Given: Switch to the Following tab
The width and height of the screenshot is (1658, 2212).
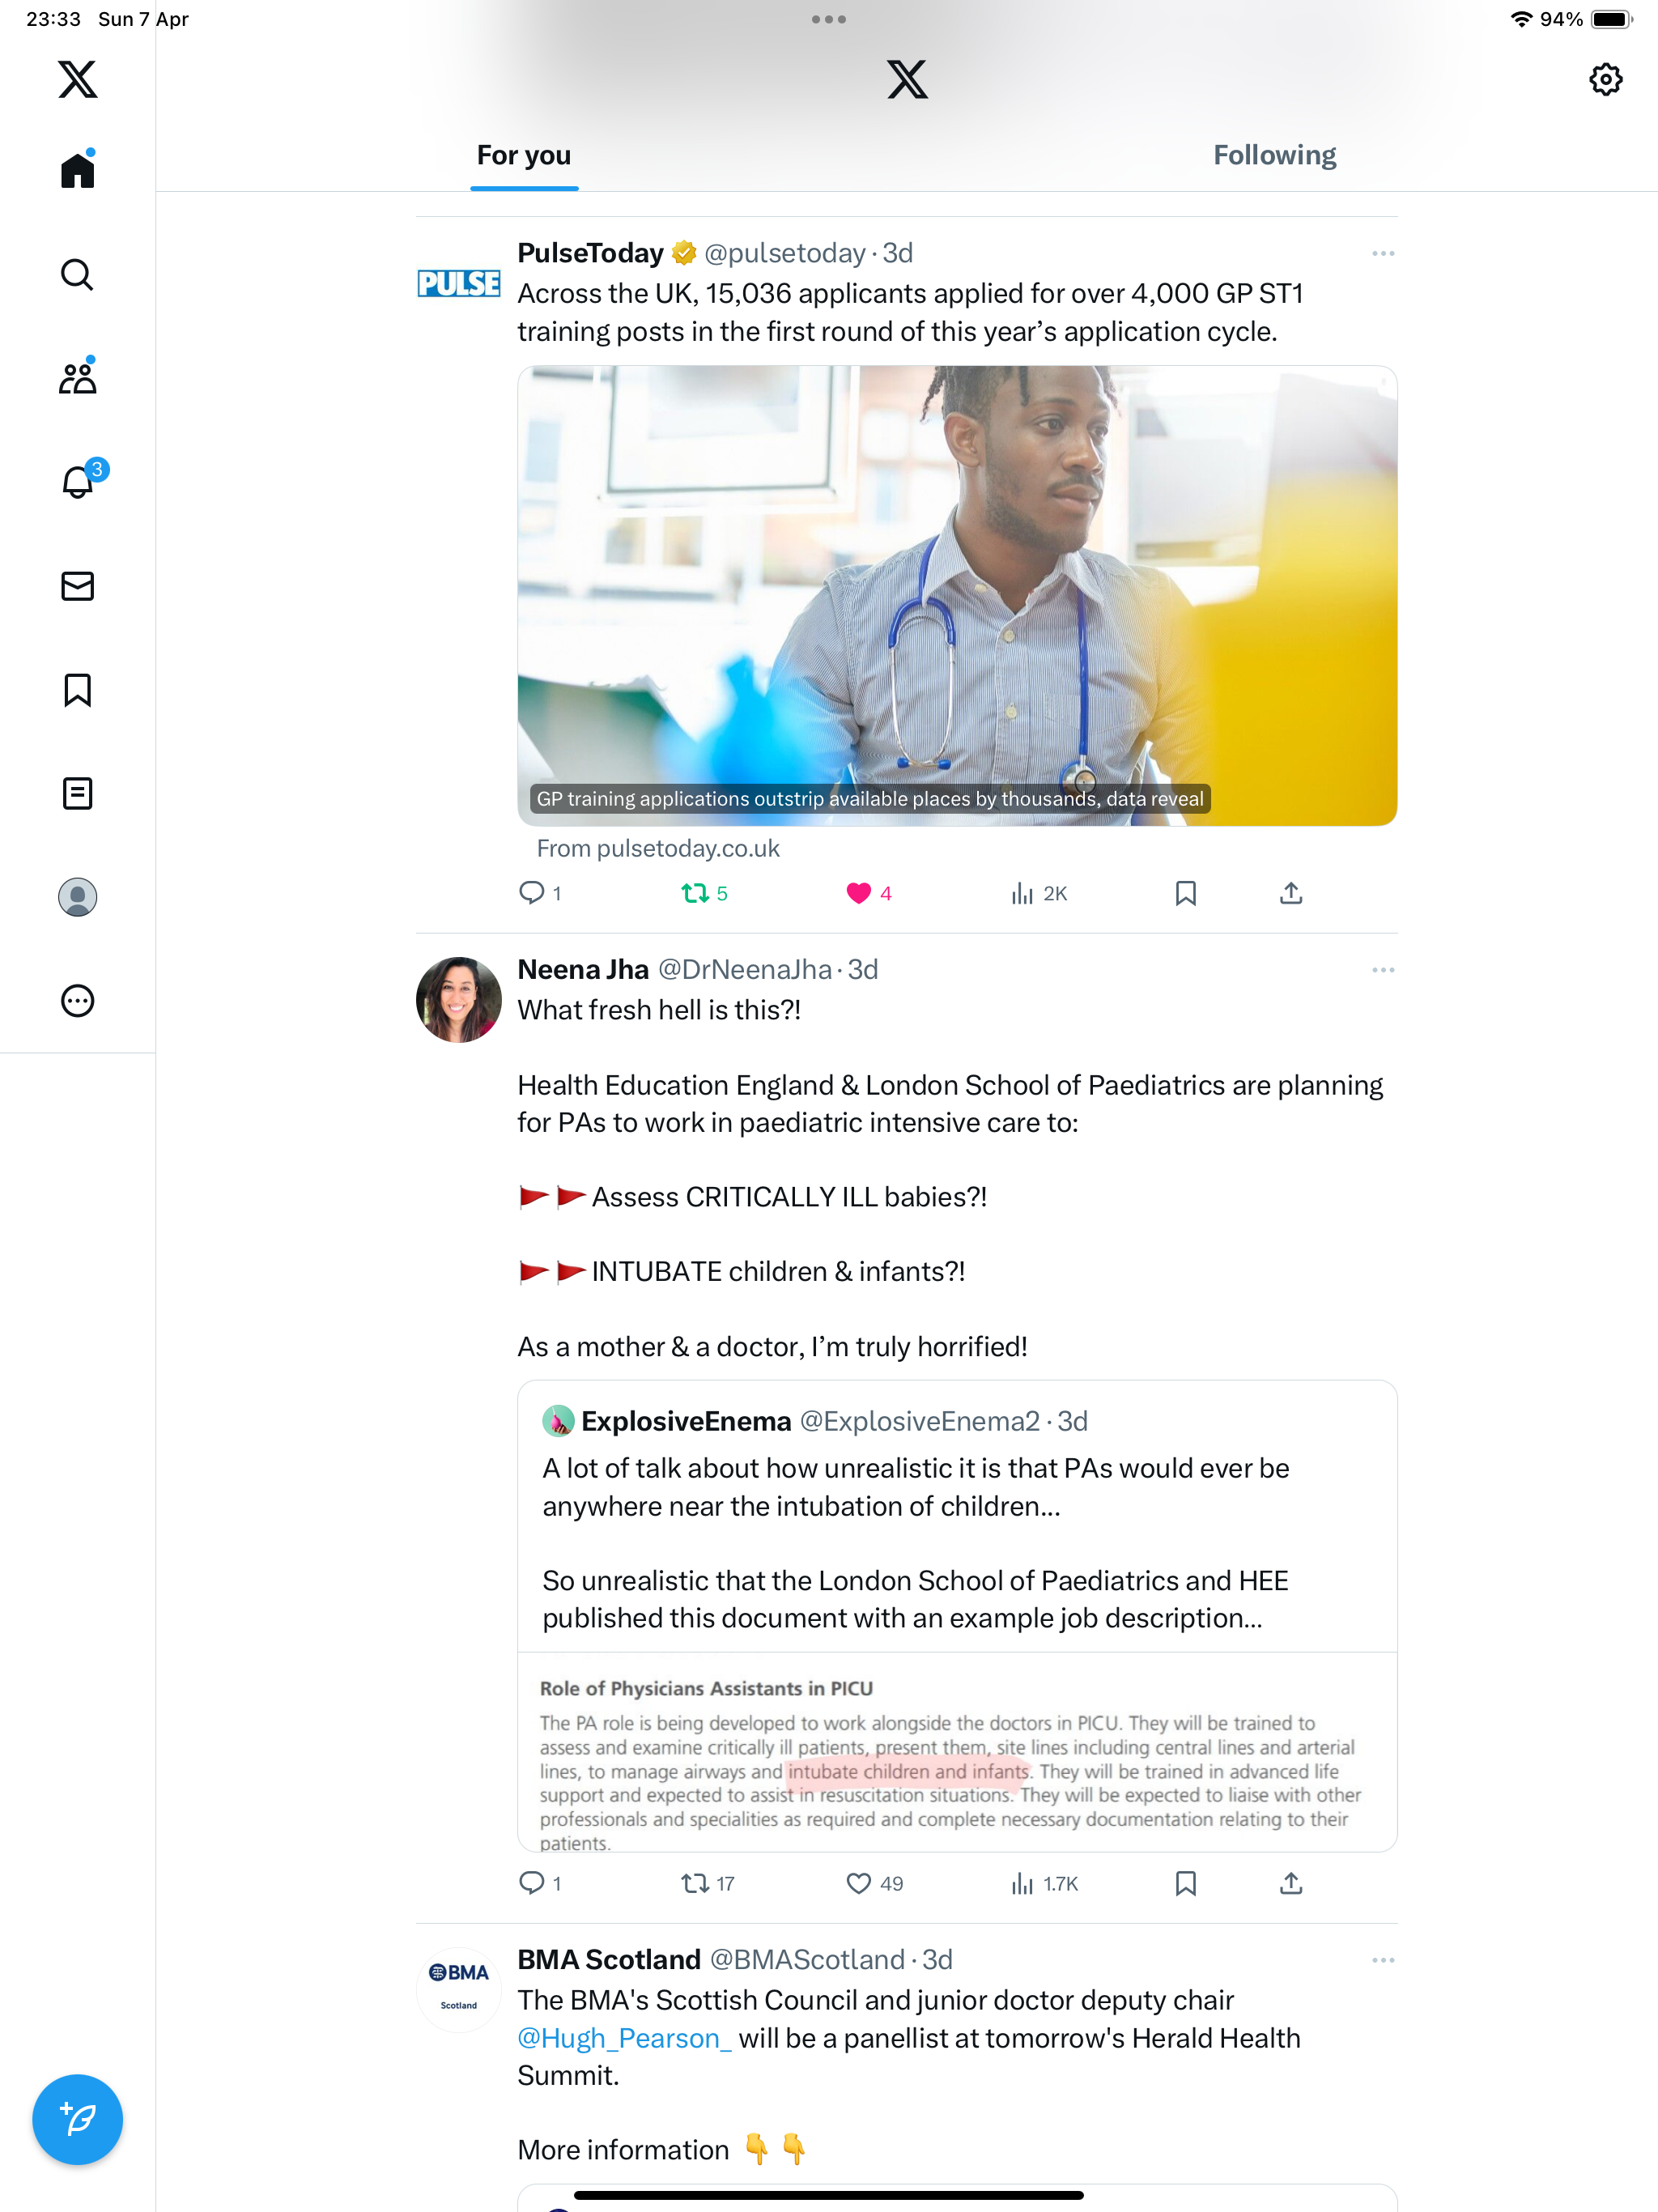Looking at the screenshot, I should (1274, 155).
